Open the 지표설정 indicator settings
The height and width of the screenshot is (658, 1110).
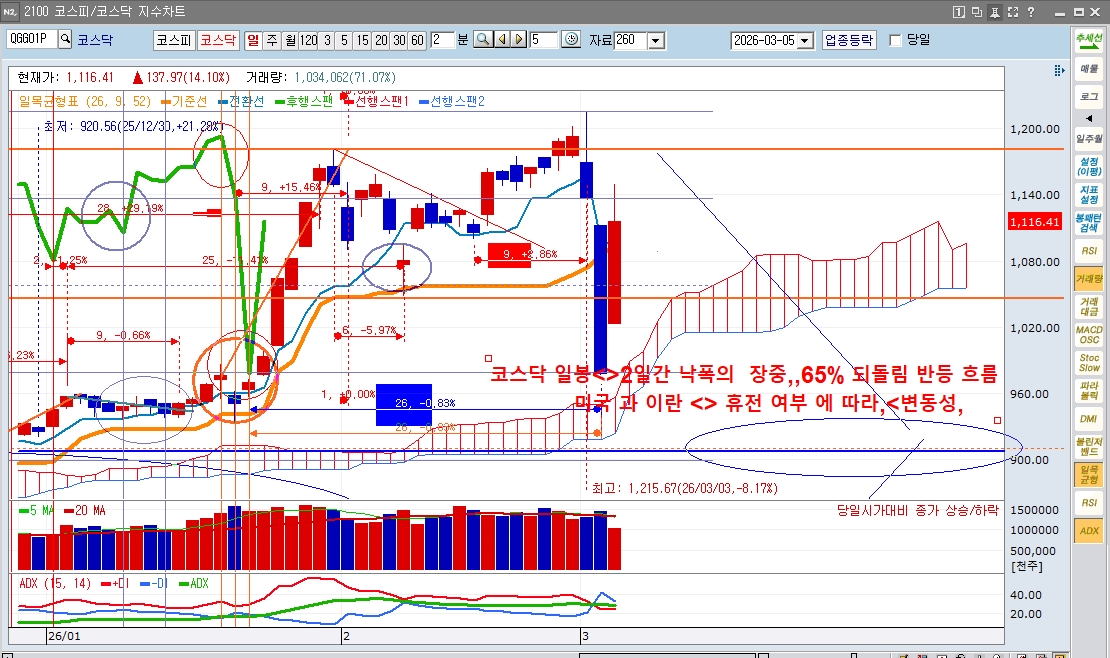coord(1089,194)
